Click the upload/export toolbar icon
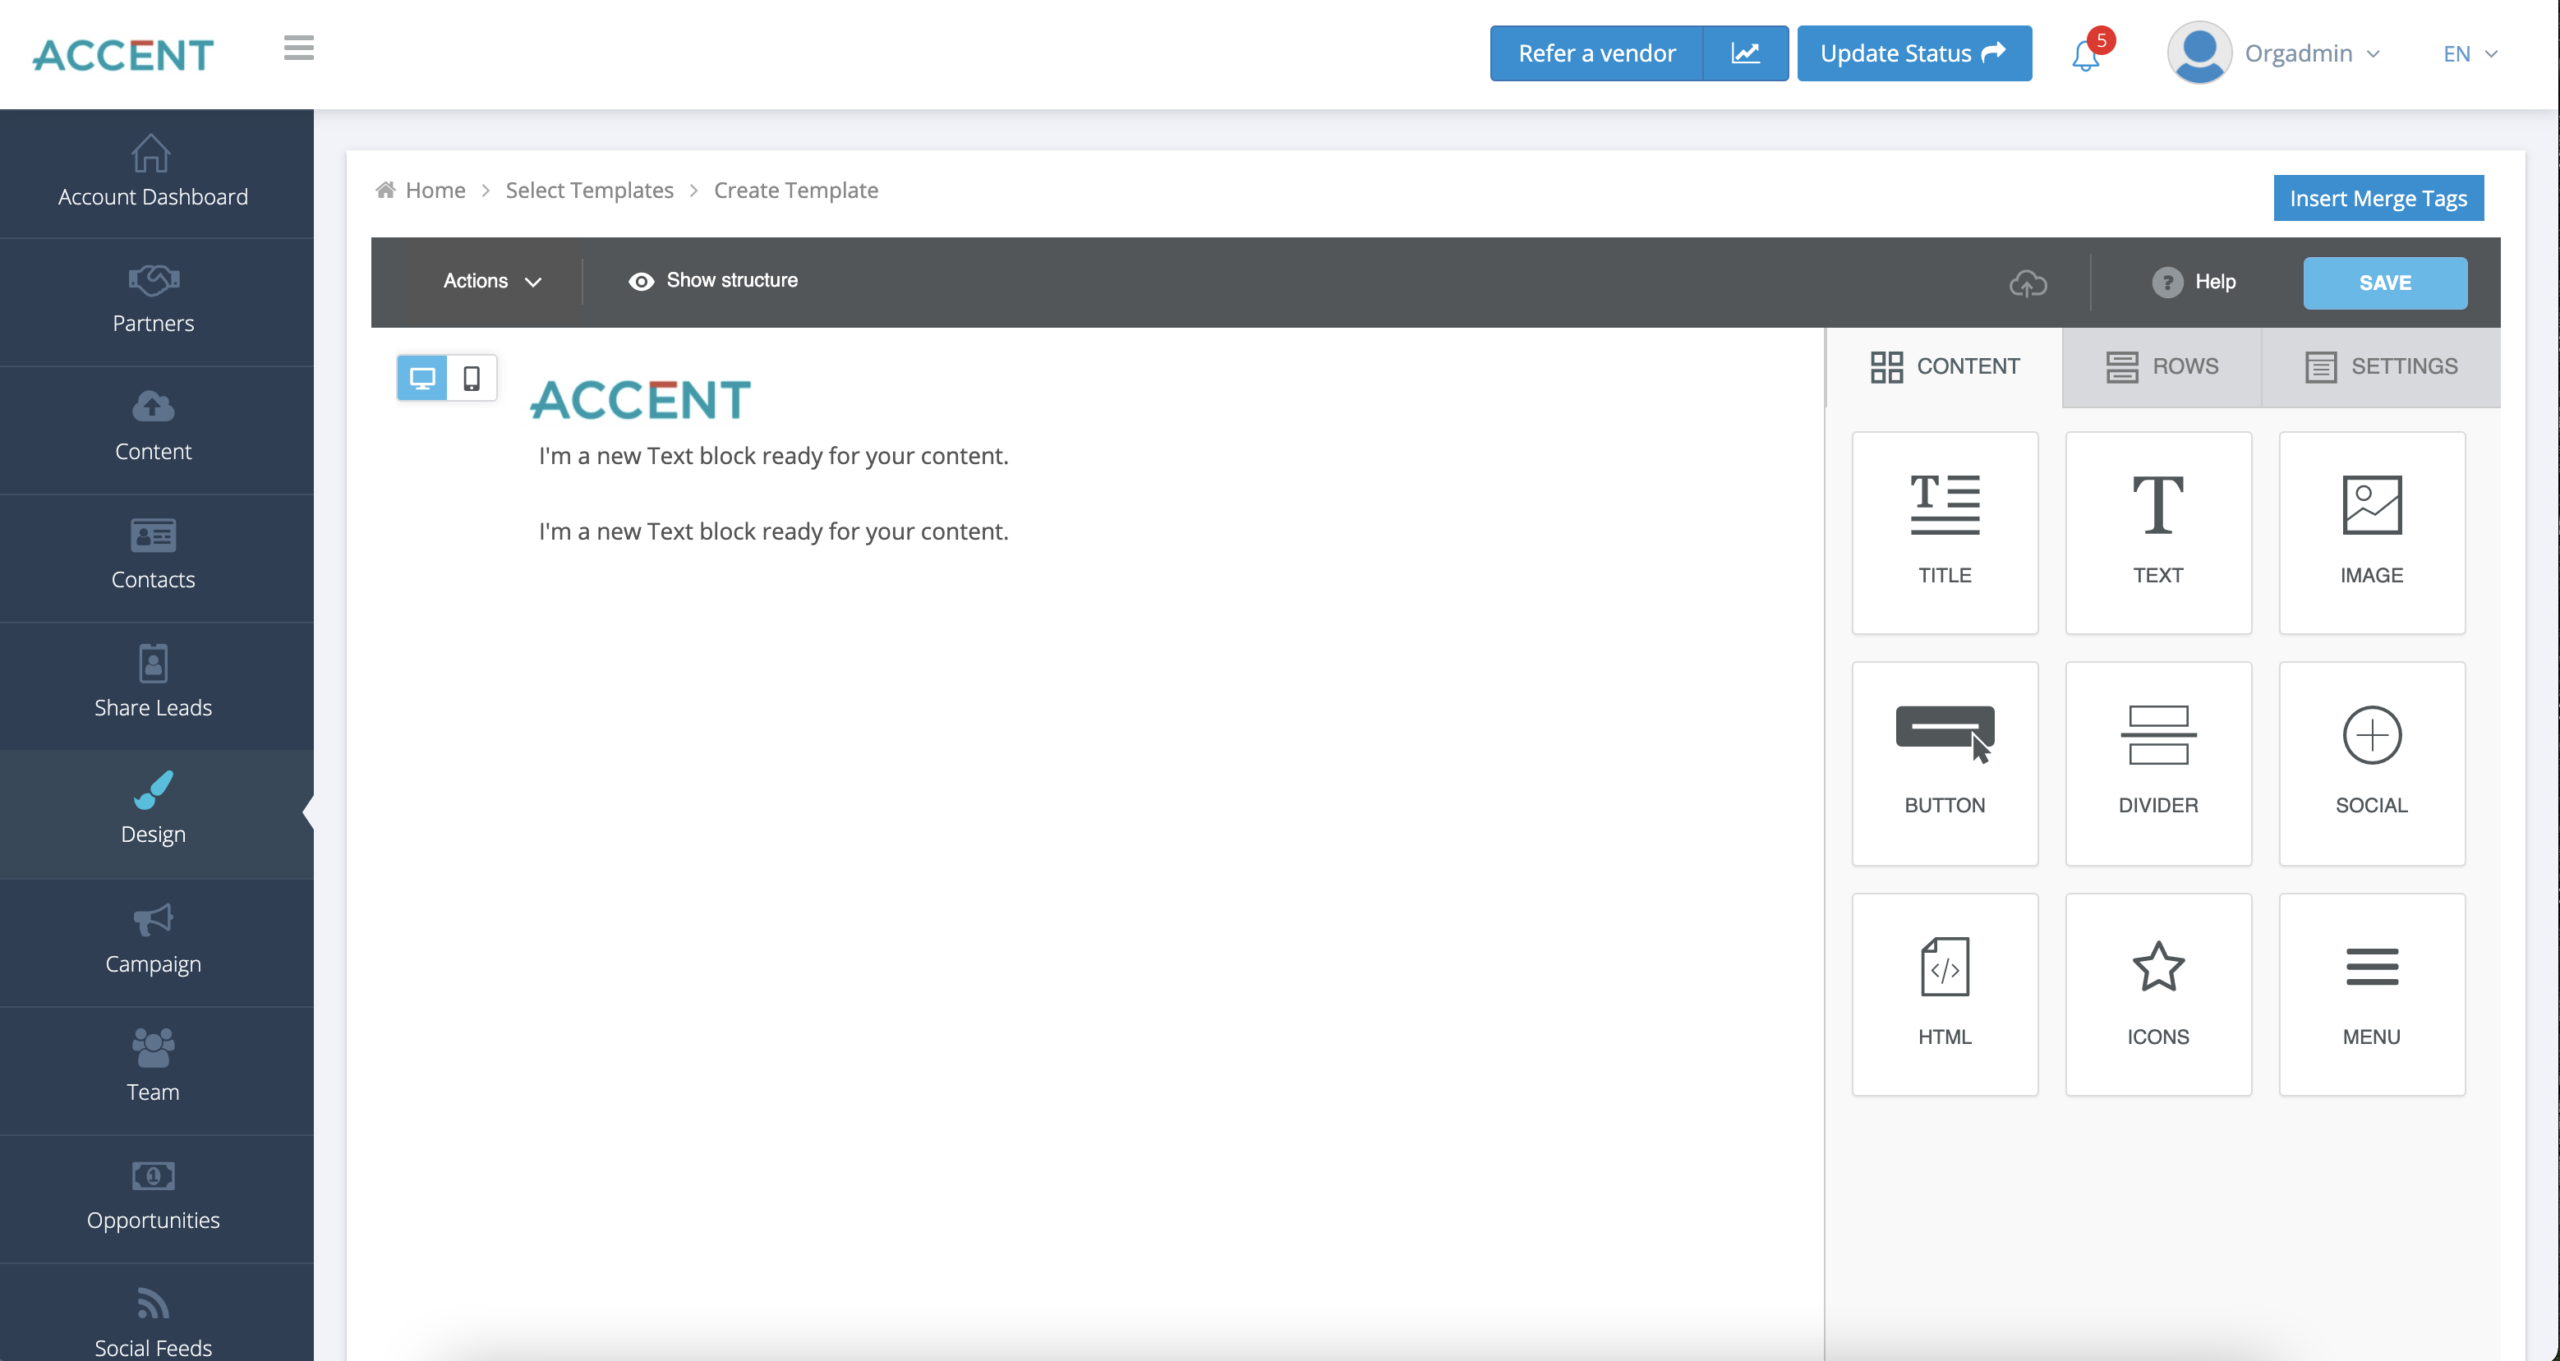This screenshot has height=1361, width=2560. [2027, 283]
